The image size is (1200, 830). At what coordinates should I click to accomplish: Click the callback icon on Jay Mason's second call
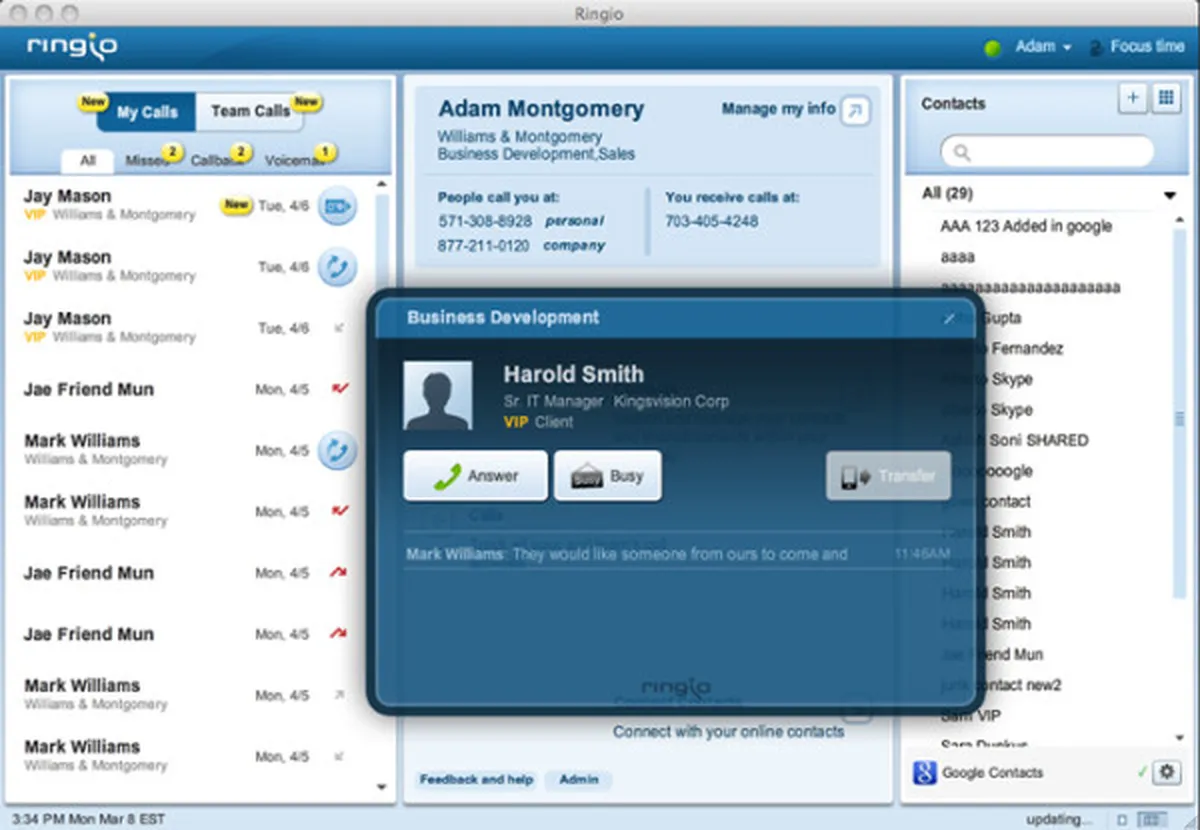click(337, 267)
